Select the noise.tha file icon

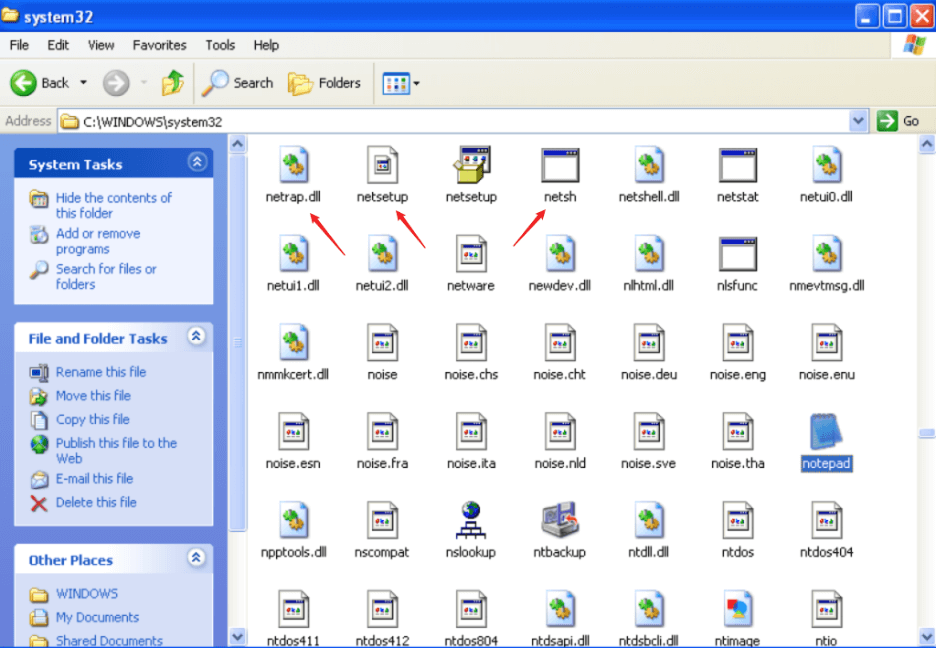click(738, 431)
